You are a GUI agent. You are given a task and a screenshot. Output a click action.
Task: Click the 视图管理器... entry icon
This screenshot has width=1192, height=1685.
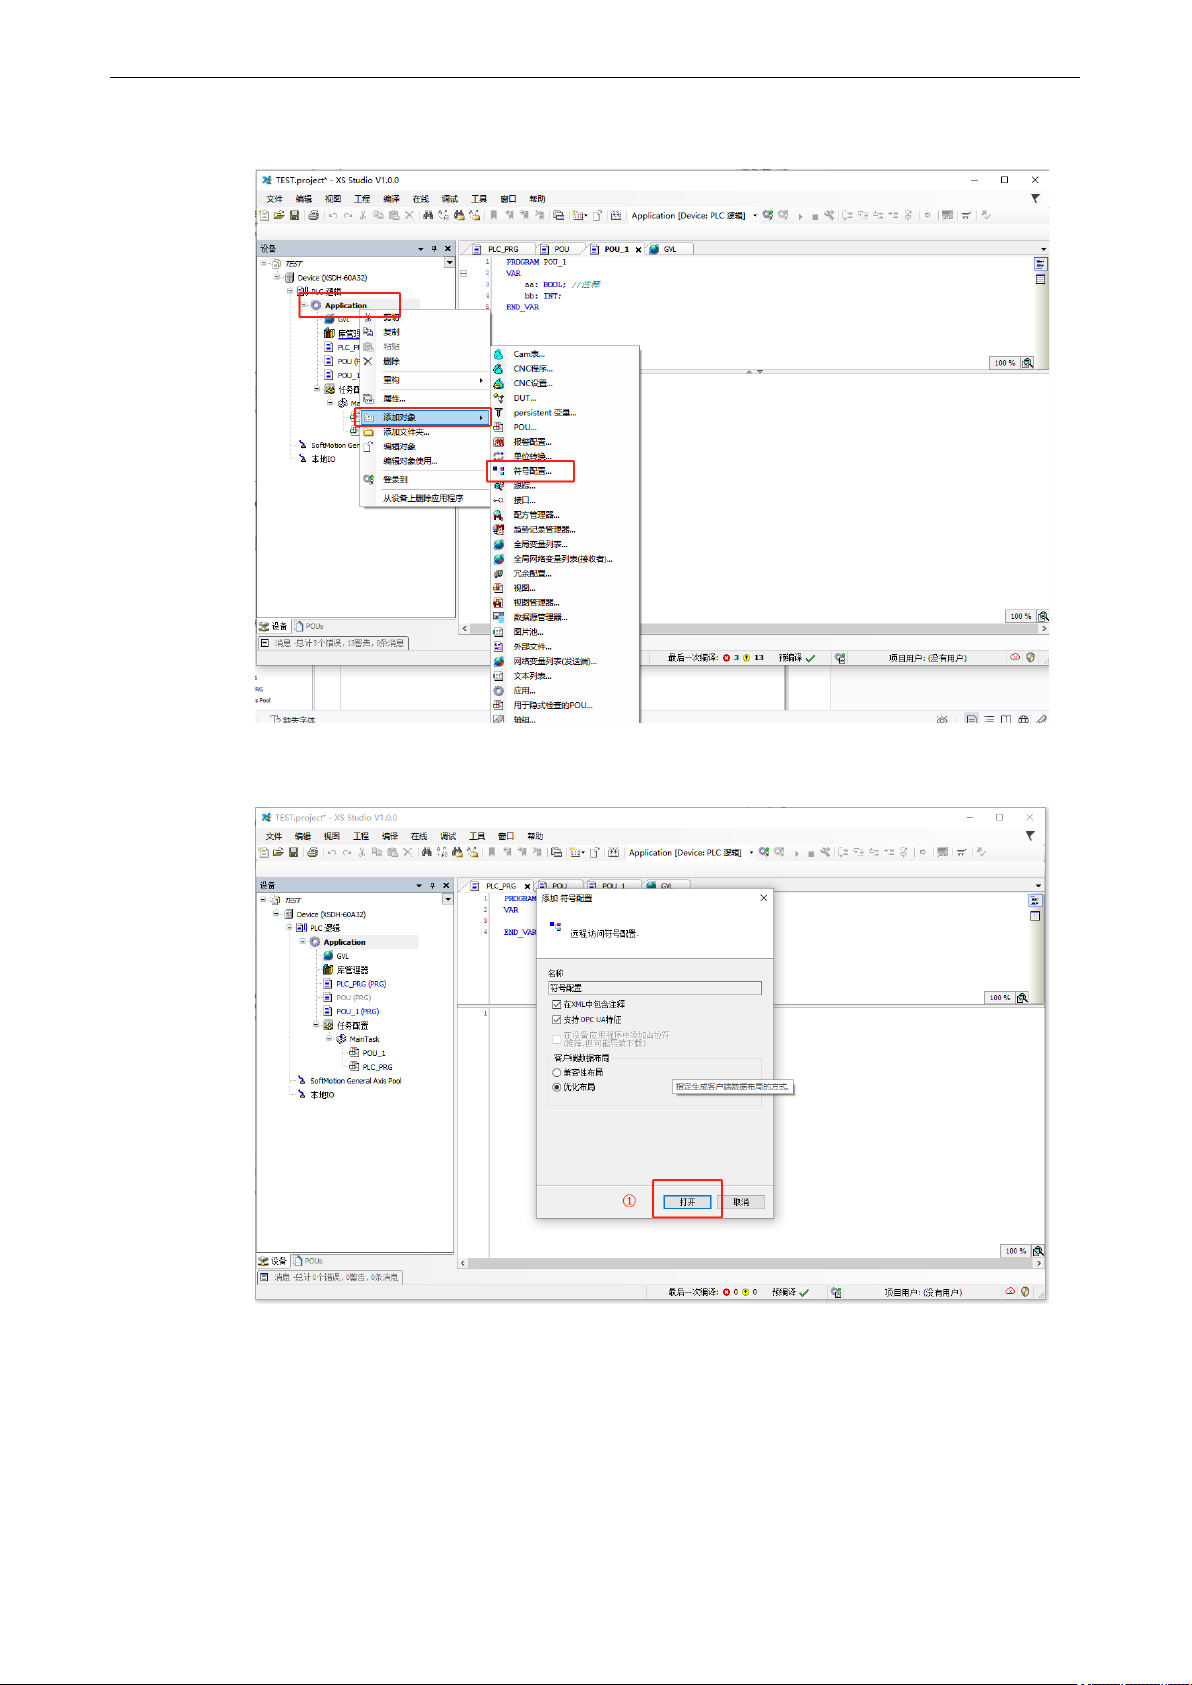pyautogui.click(x=498, y=602)
